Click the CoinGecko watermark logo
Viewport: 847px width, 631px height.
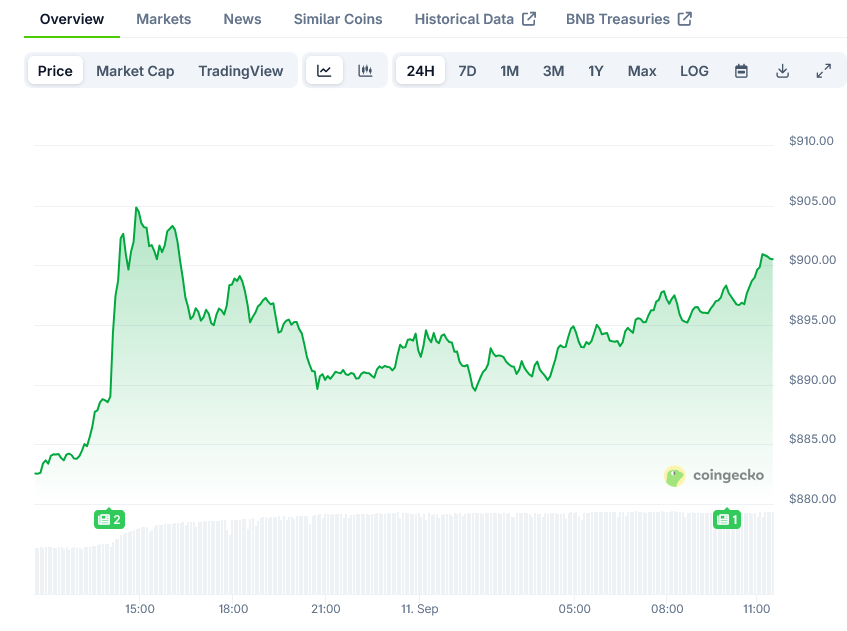coord(714,476)
